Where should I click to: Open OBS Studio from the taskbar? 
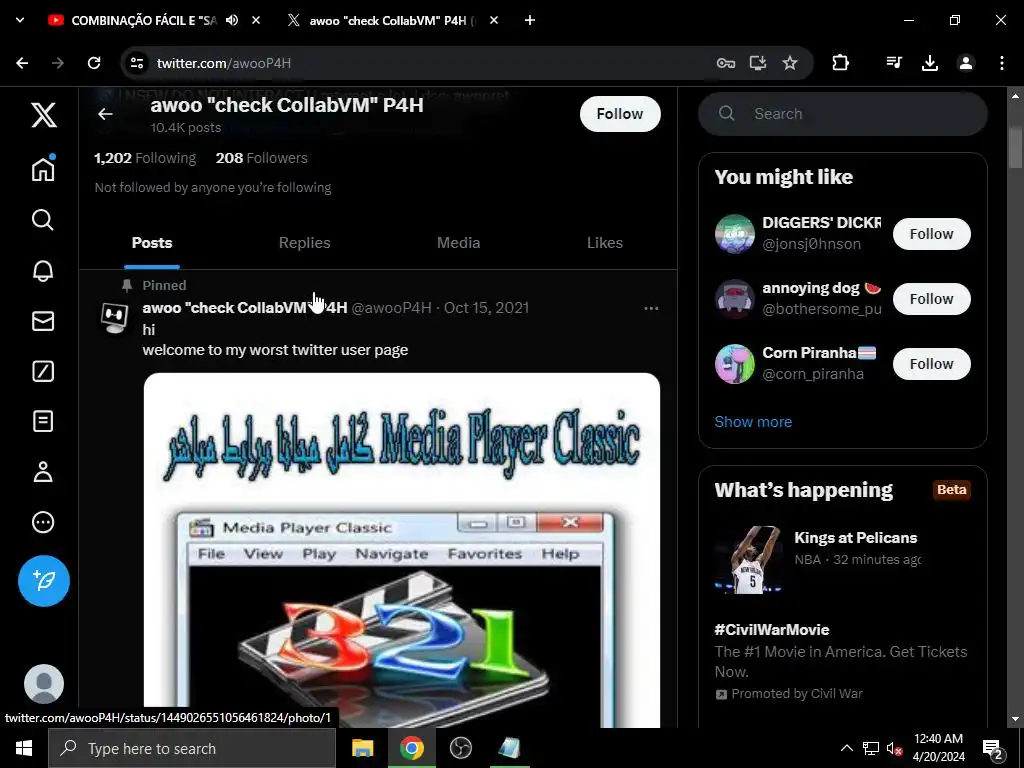(x=460, y=748)
